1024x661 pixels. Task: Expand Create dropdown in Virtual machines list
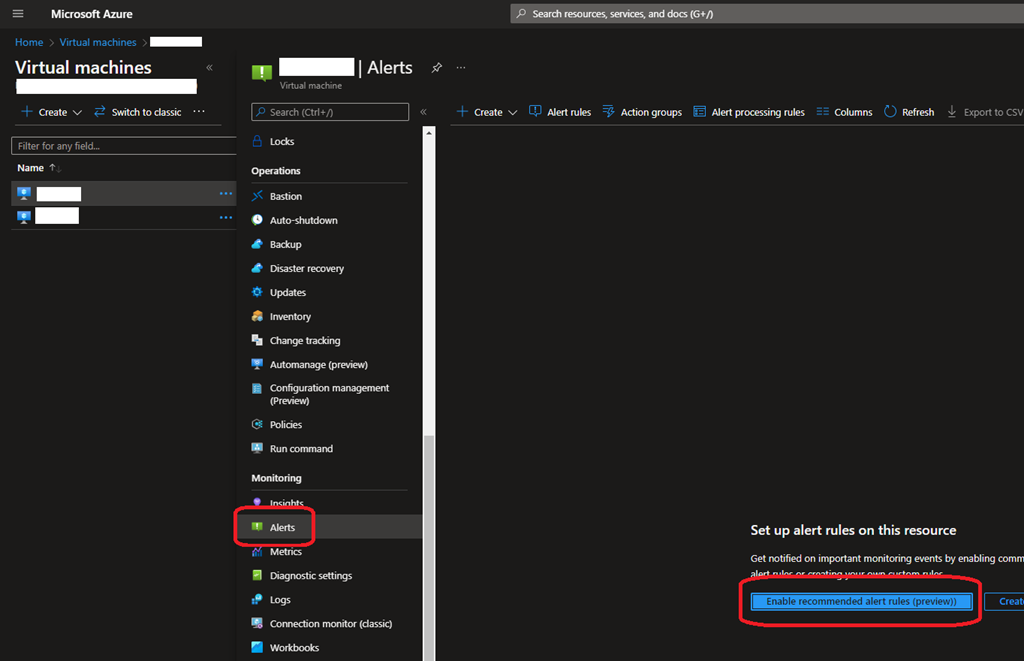(x=52, y=112)
